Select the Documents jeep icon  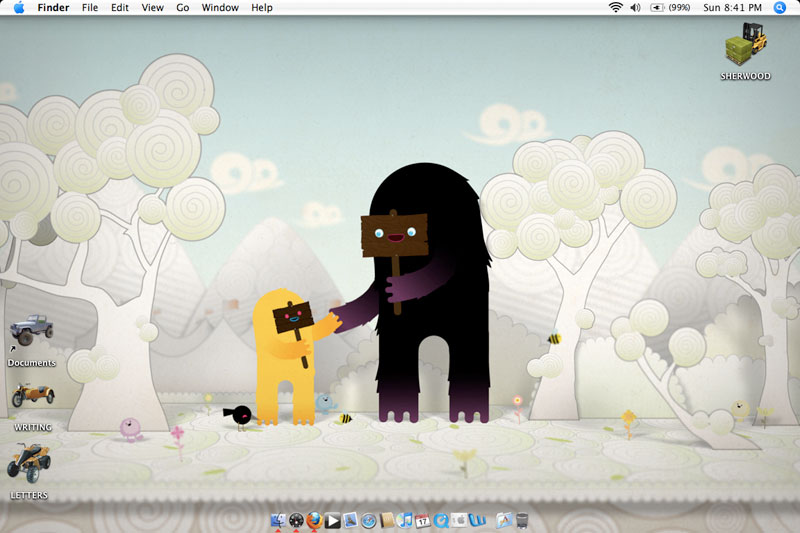coord(31,329)
